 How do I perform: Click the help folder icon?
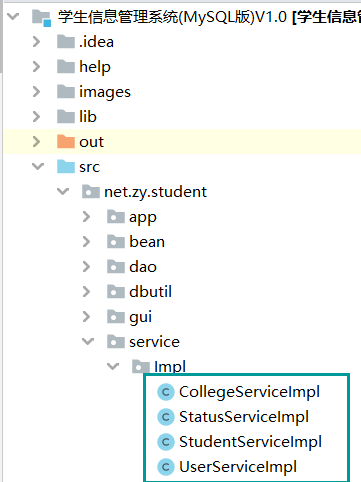(x=66, y=67)
